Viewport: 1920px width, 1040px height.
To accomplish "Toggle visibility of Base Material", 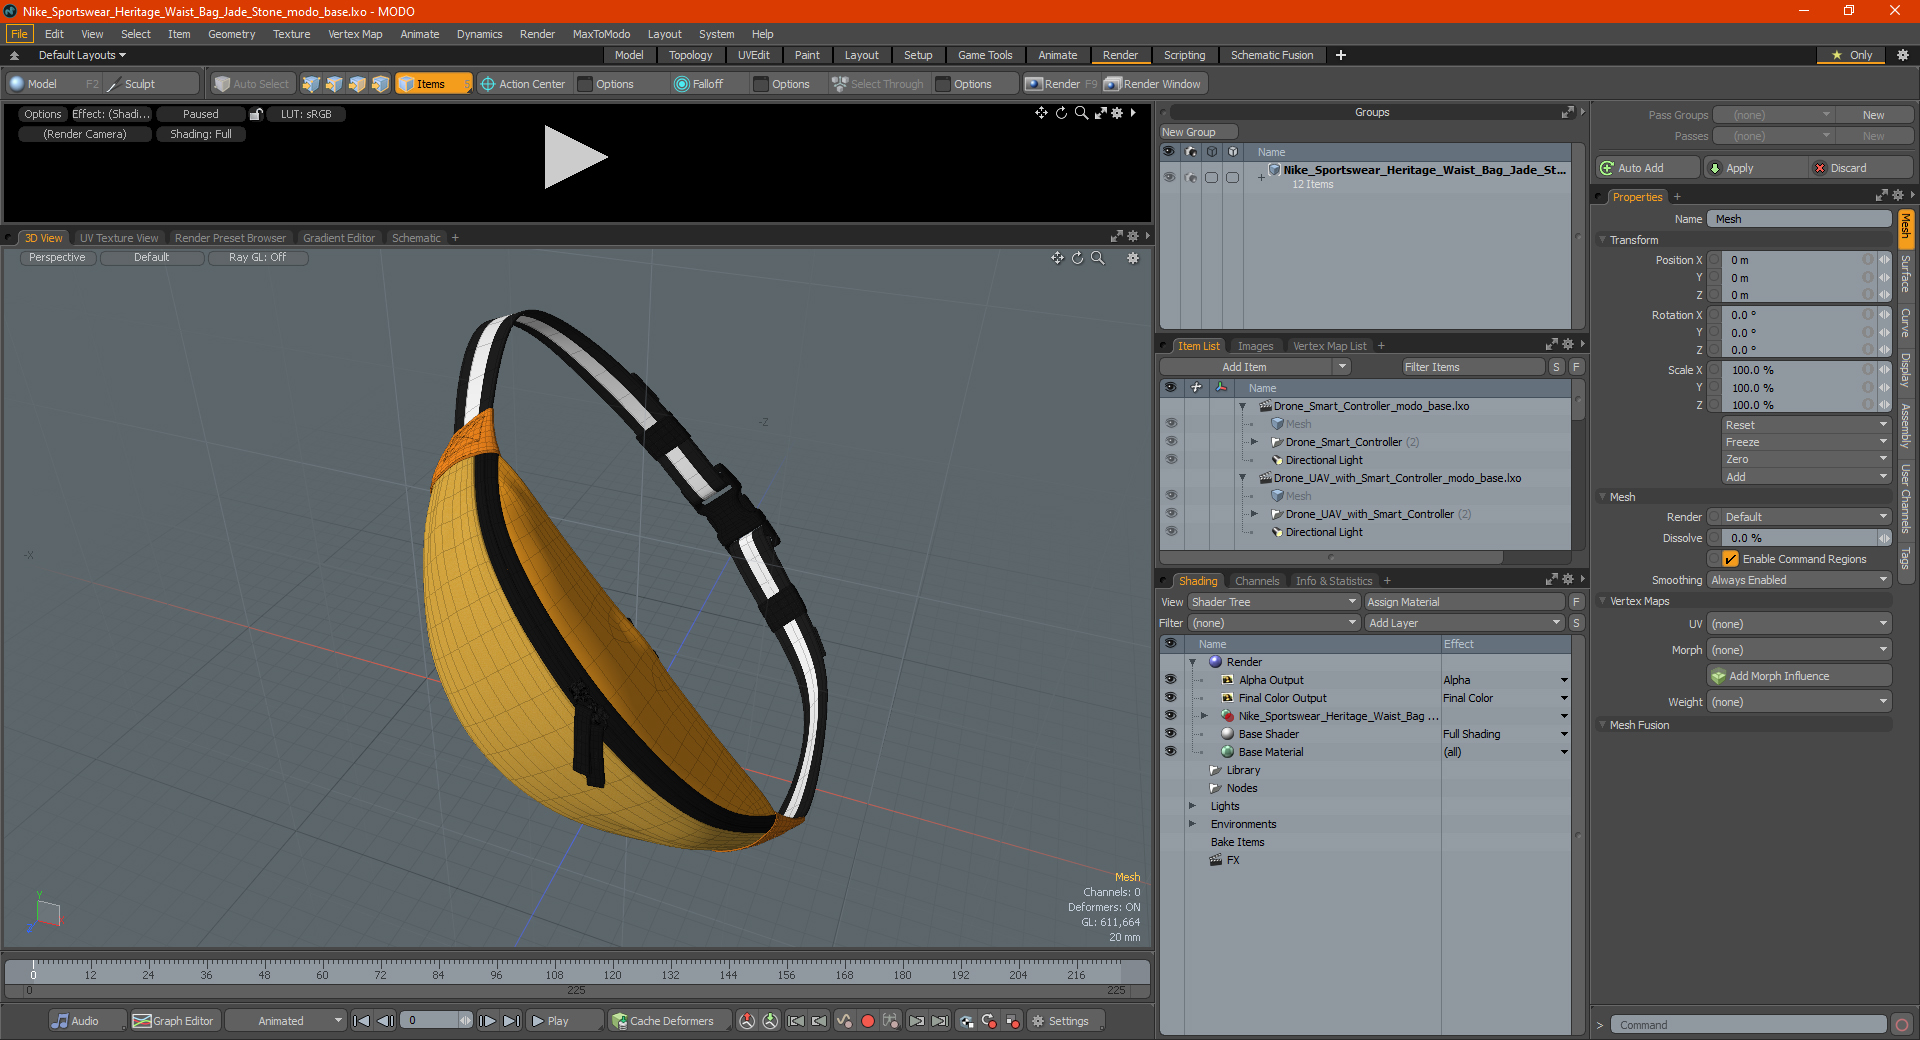I will (x=1170, y=751).
